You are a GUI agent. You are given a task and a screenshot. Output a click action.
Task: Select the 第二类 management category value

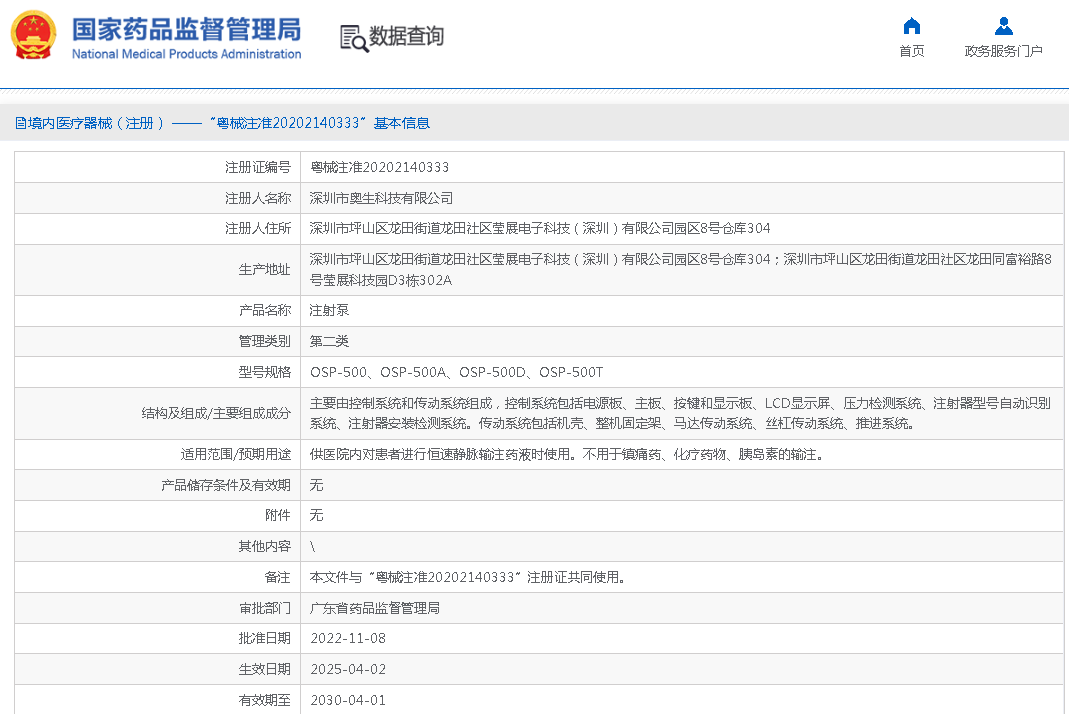(329, 341)
